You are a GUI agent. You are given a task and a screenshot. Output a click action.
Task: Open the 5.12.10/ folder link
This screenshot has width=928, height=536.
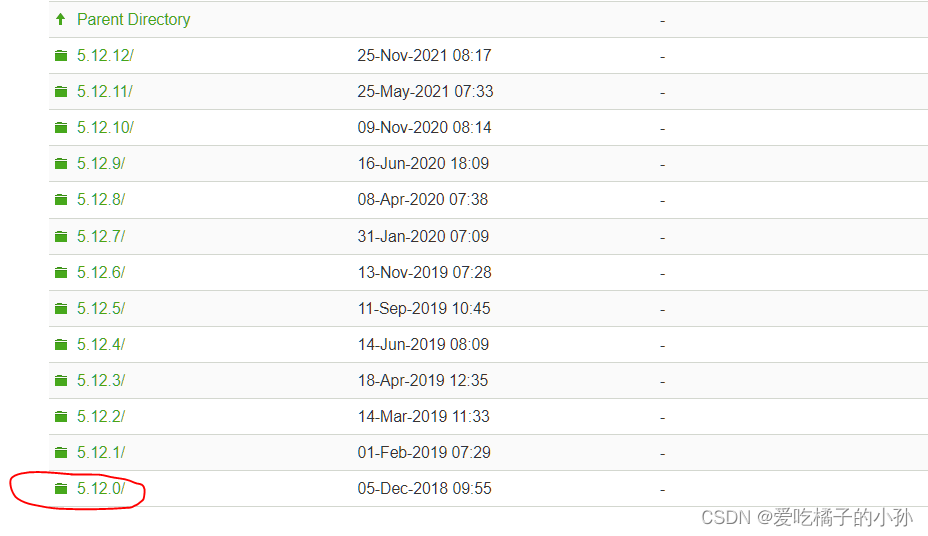click(105, 128)
